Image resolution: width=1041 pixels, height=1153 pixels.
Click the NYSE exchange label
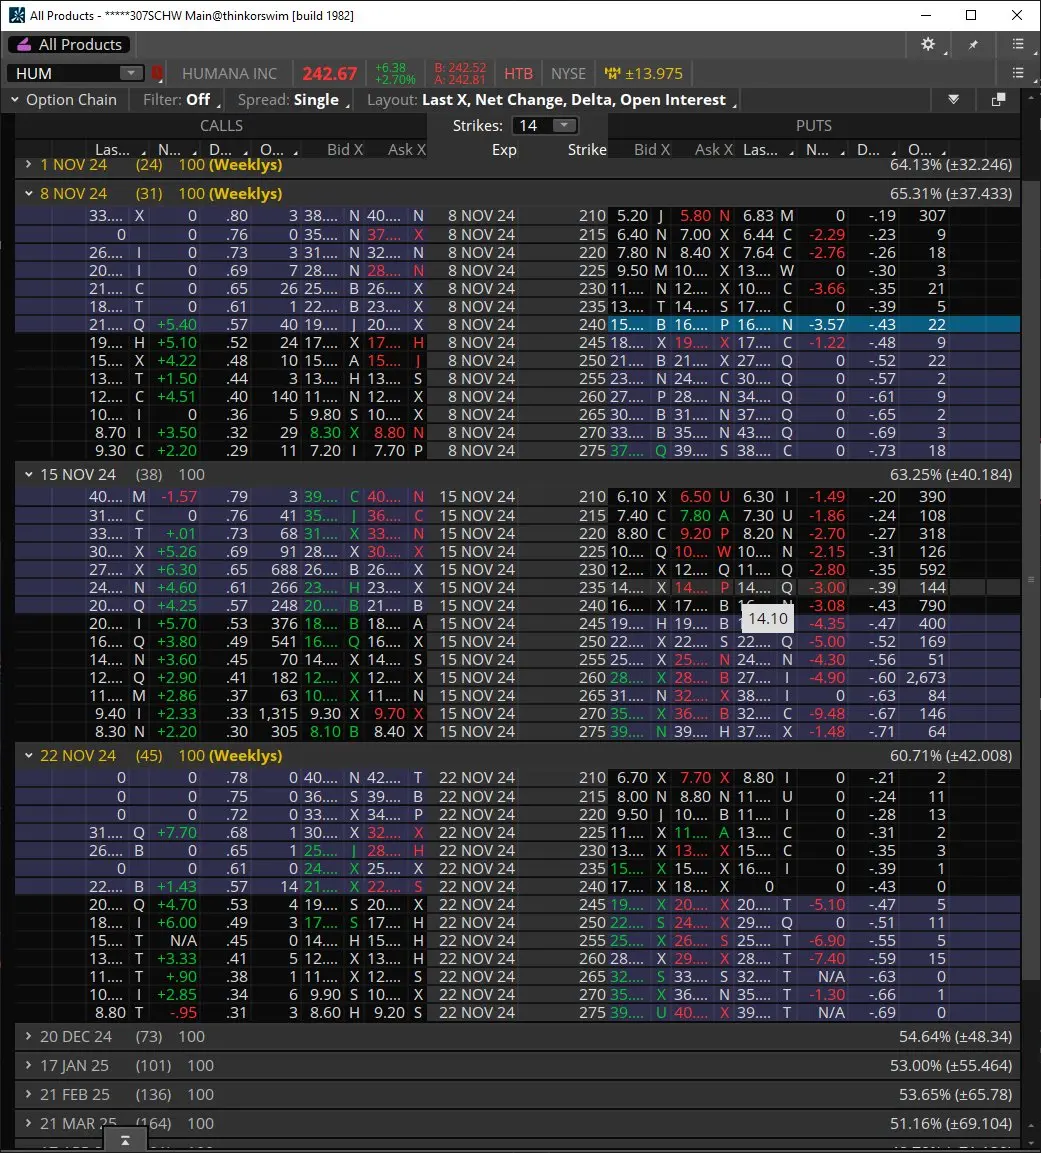pyautogui.click(x=568, y=74)
